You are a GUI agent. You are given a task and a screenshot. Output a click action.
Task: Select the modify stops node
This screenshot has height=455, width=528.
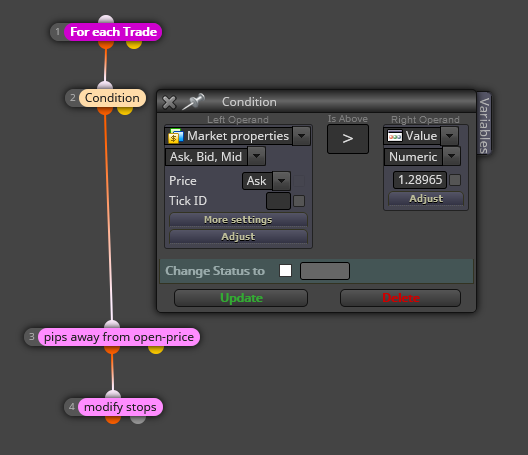click(x=120, y=407)
